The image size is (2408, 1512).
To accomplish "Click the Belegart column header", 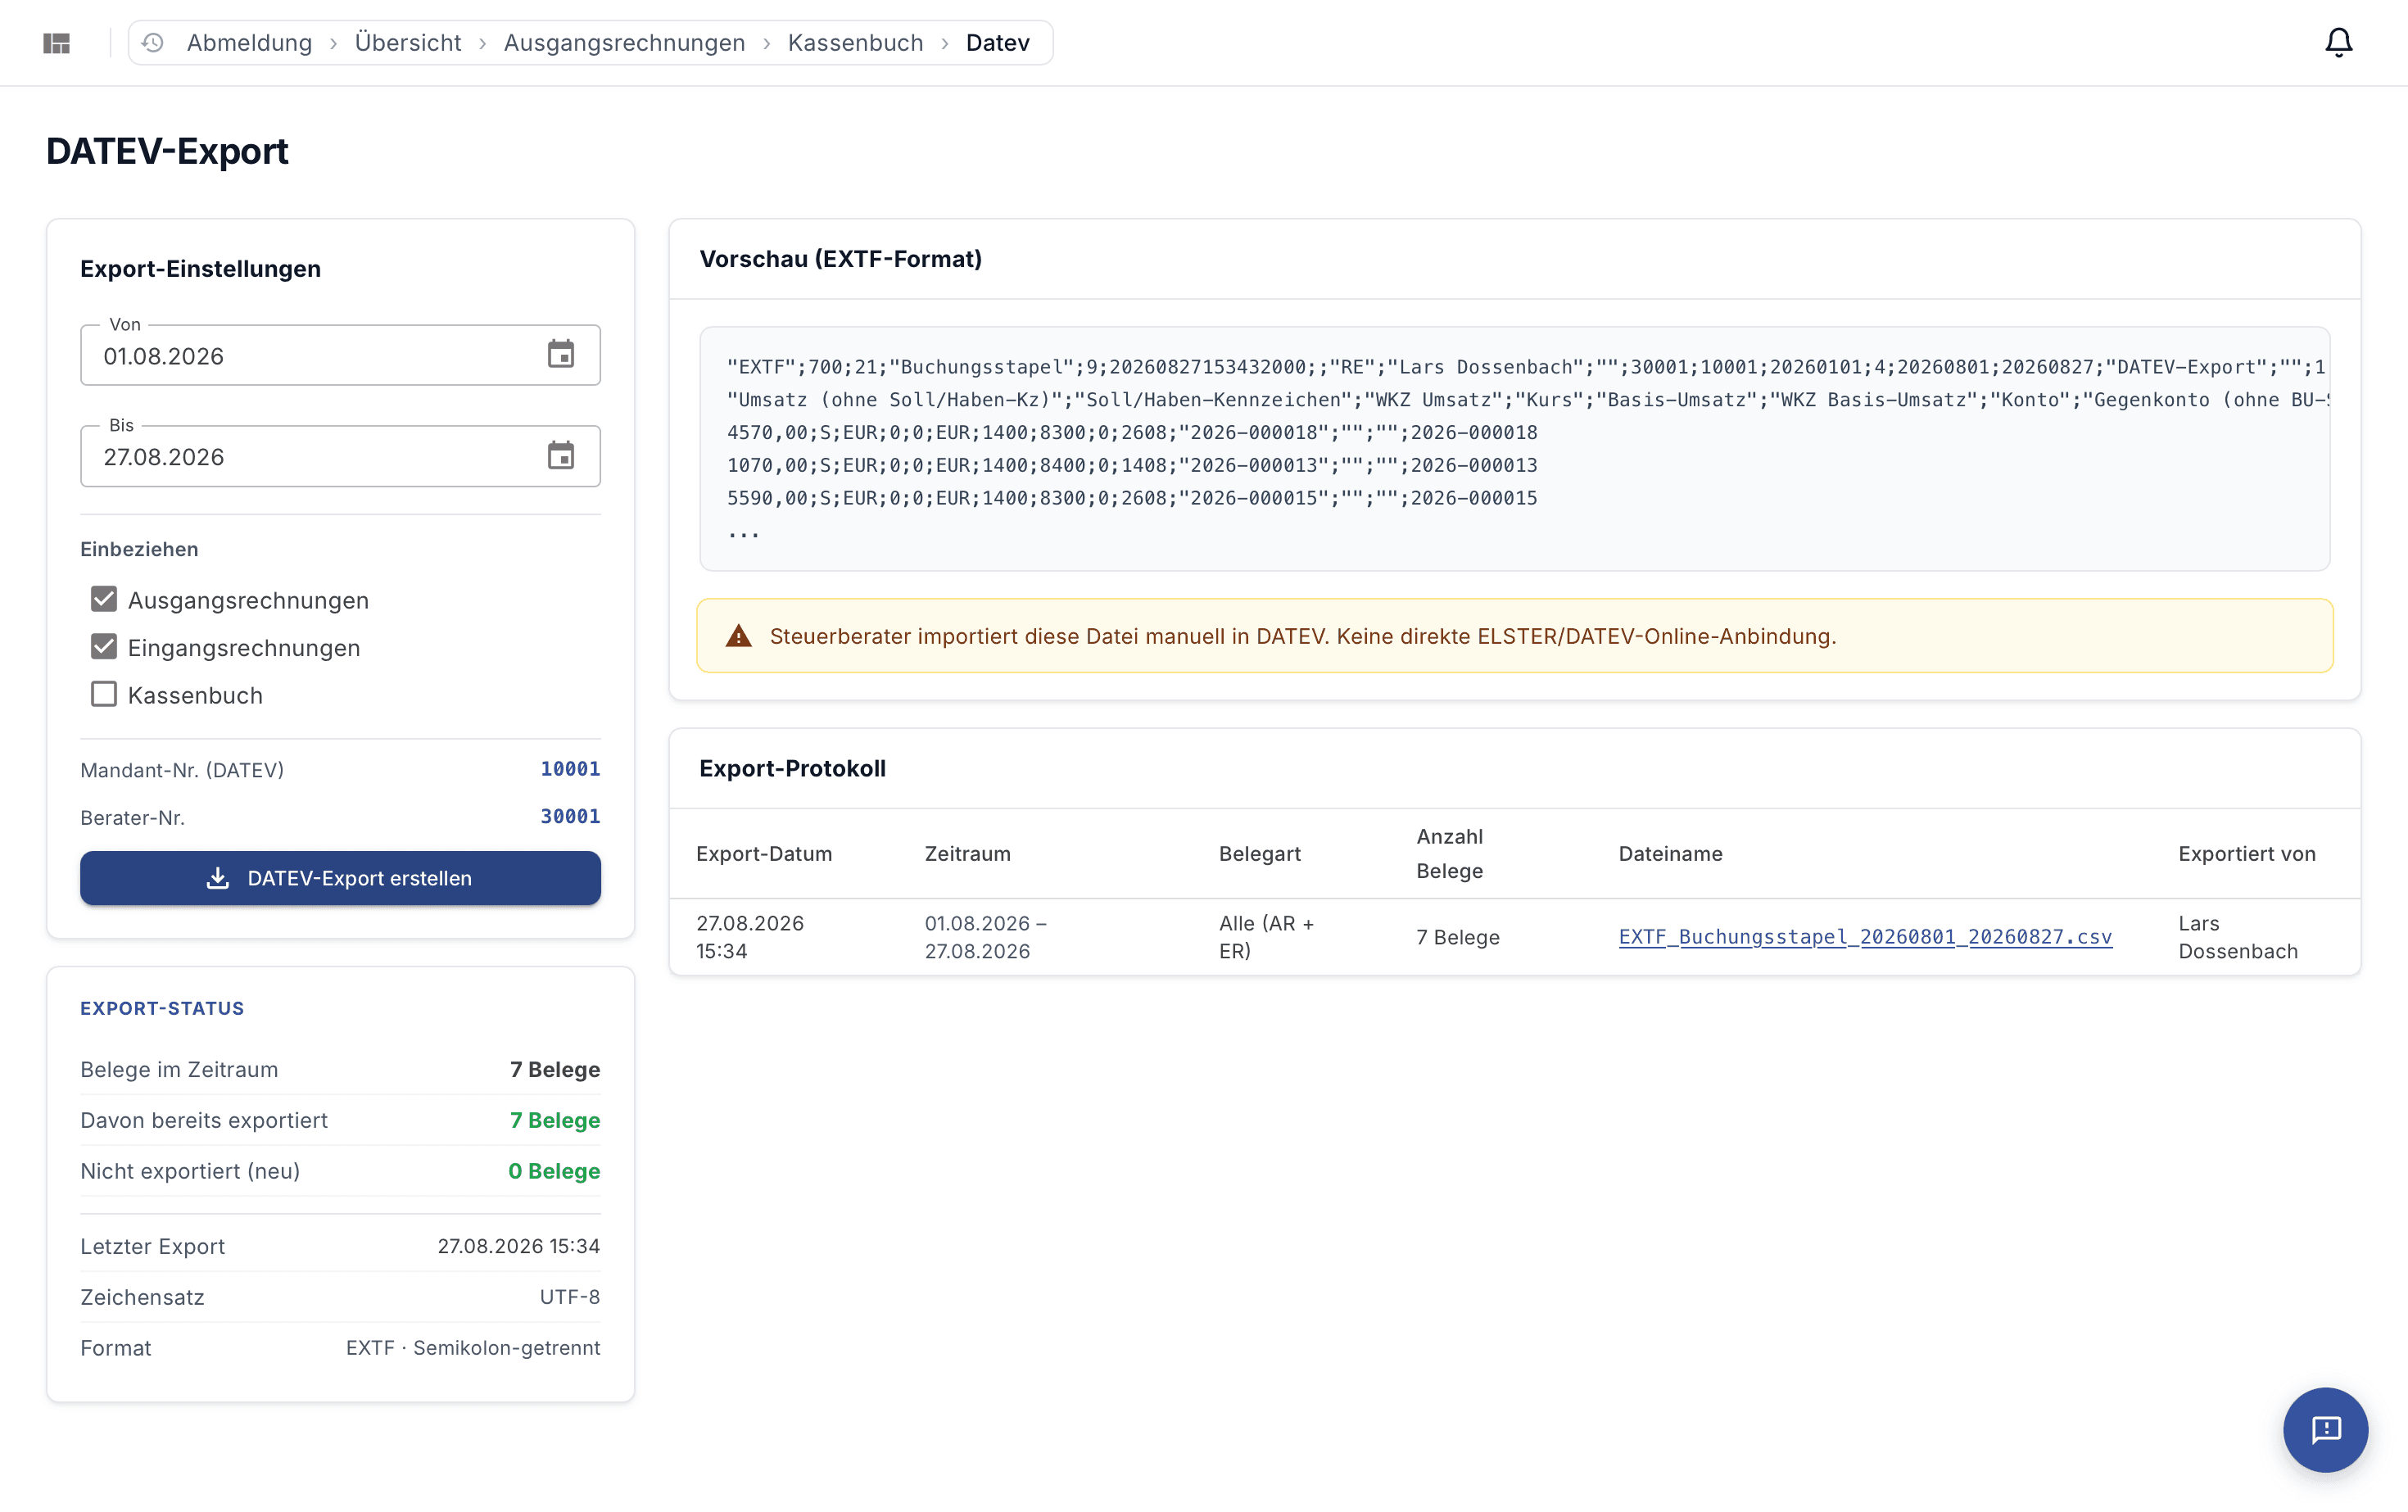I will coord(1259,854).
